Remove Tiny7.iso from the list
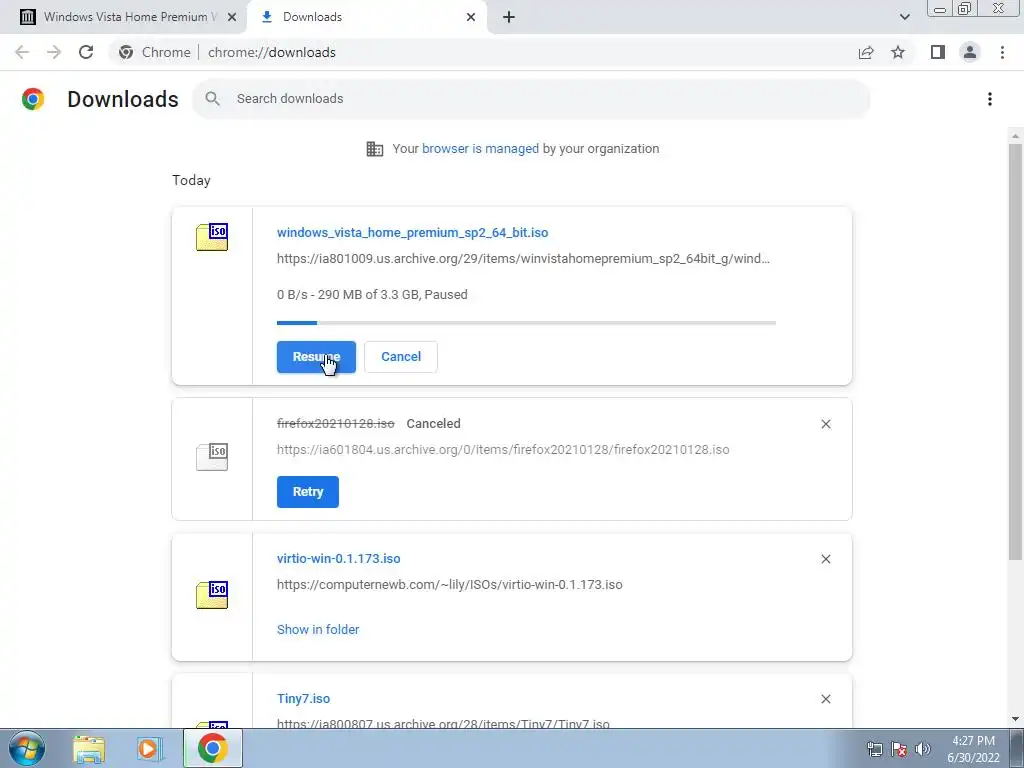Image resolution: width=1024 pixels, height=768 pixels. 825,699
